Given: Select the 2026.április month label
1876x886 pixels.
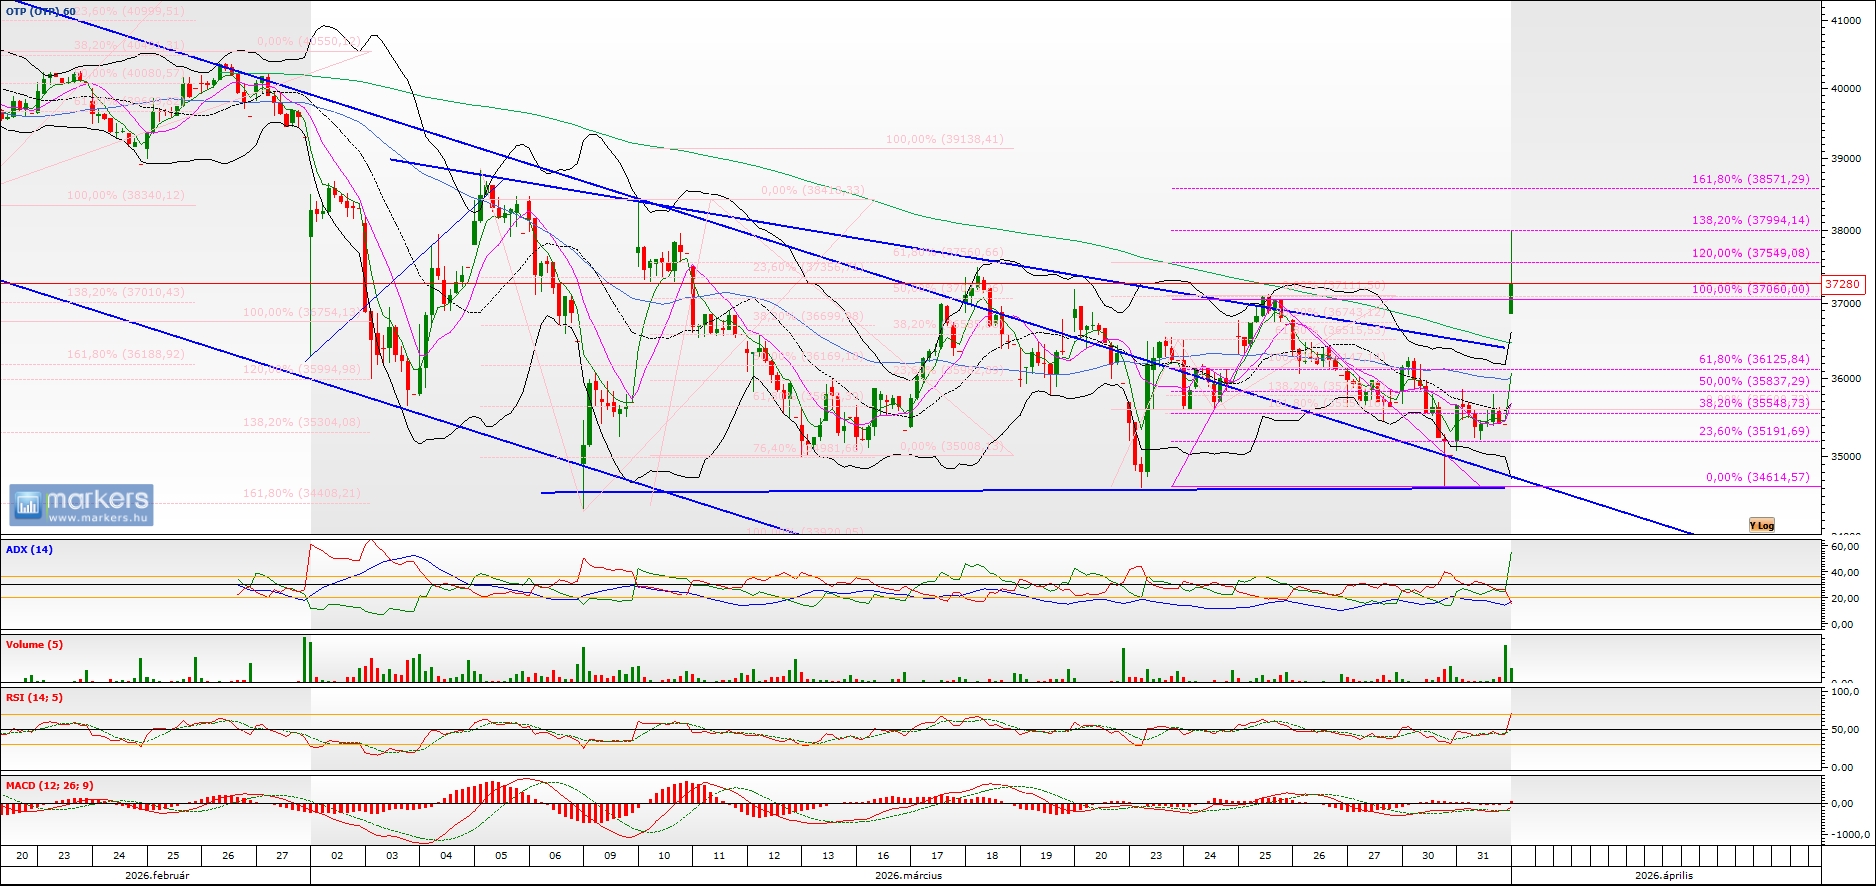Looking at the screenshot, I should coord(1664,876).
